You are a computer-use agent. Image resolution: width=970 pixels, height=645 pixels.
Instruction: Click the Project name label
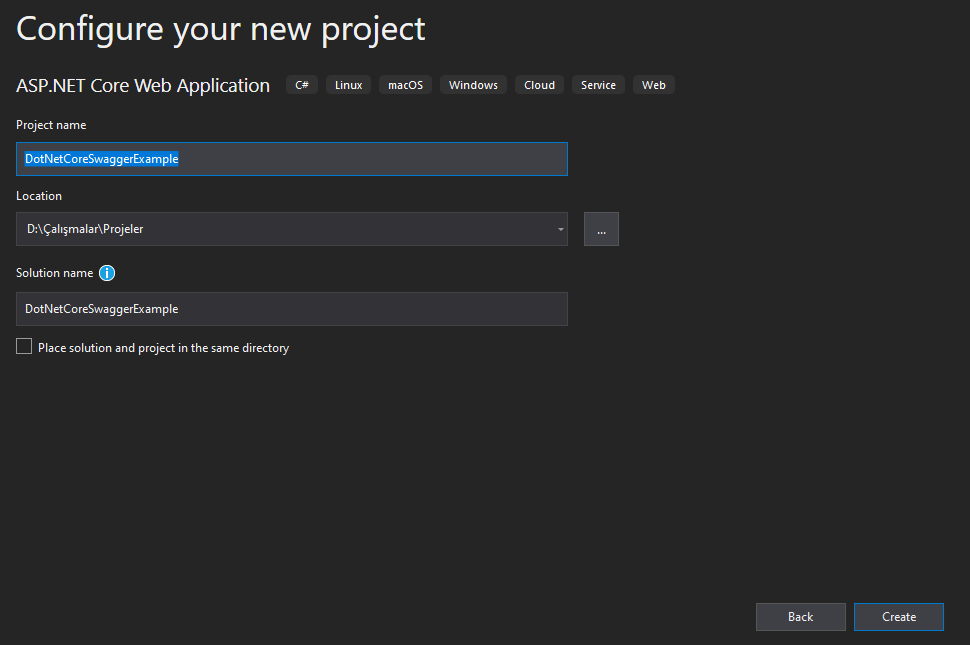[x=51, y=125]
